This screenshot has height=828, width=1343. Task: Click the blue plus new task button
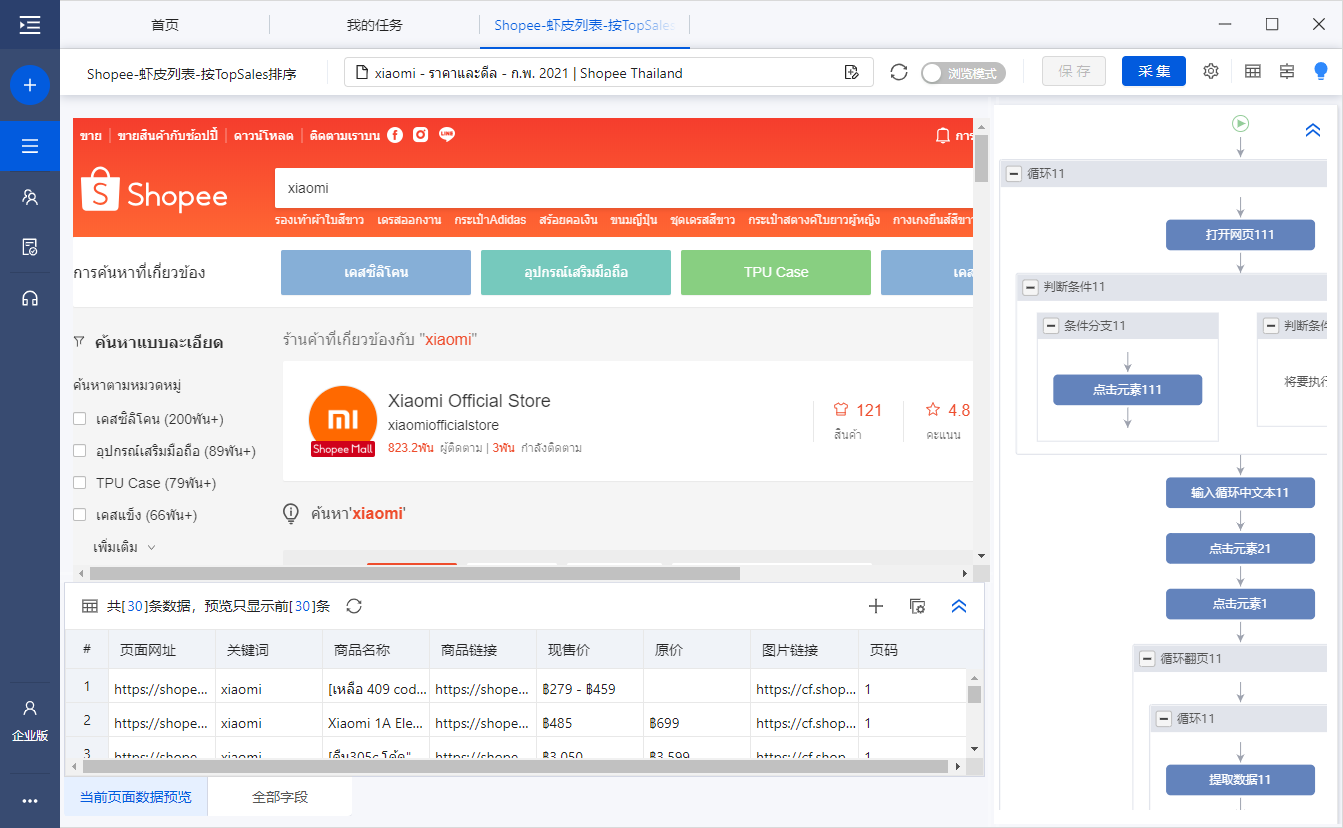tap(30, 85)
